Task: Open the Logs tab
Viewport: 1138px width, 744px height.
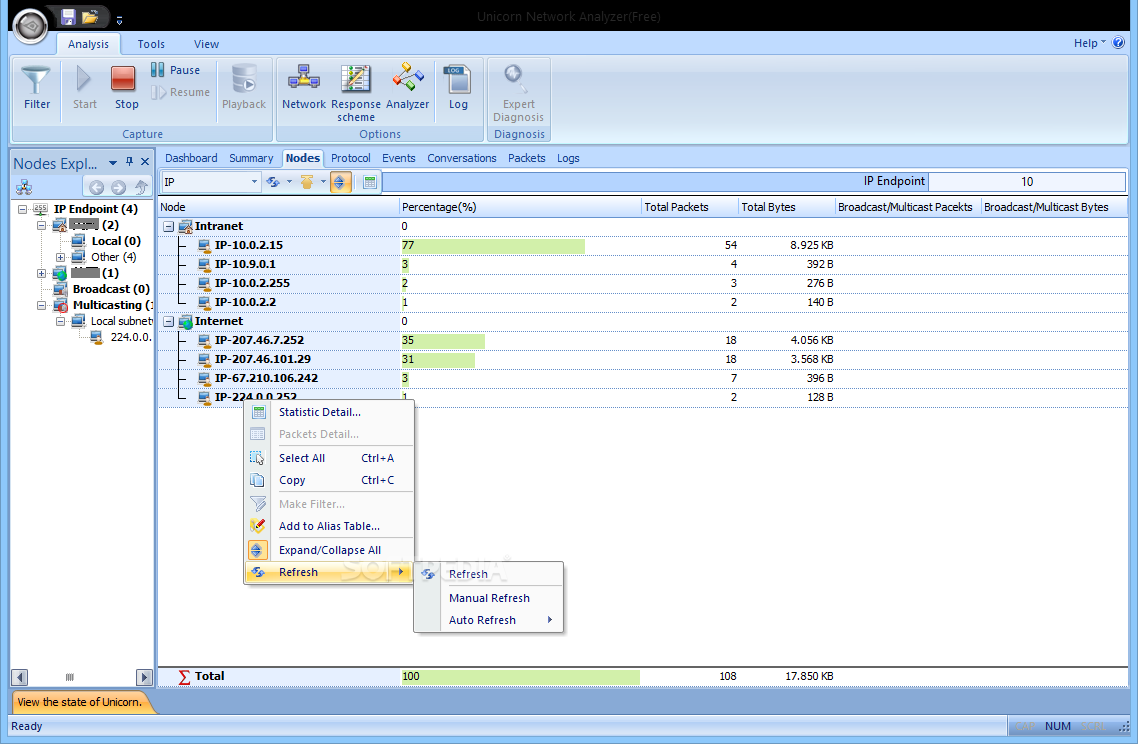Action: coord(568,158)
